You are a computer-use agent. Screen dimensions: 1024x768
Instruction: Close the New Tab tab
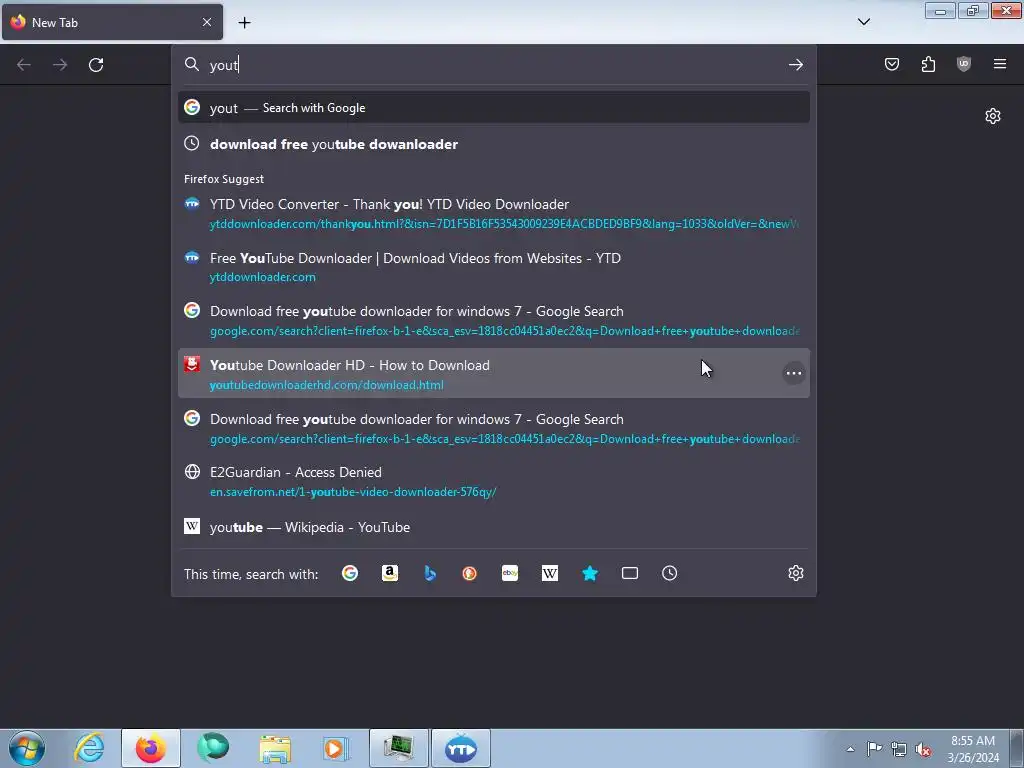[x=206, y=22]
